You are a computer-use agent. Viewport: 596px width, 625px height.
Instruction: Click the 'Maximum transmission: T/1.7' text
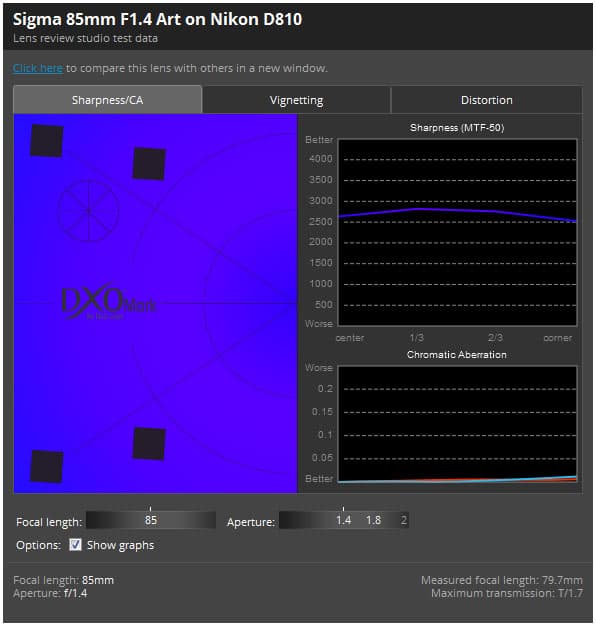pos(507,593)
